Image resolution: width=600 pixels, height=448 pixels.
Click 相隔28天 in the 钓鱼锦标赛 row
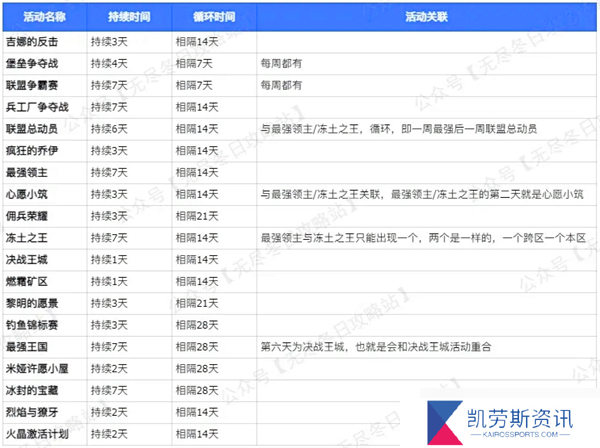197,325
